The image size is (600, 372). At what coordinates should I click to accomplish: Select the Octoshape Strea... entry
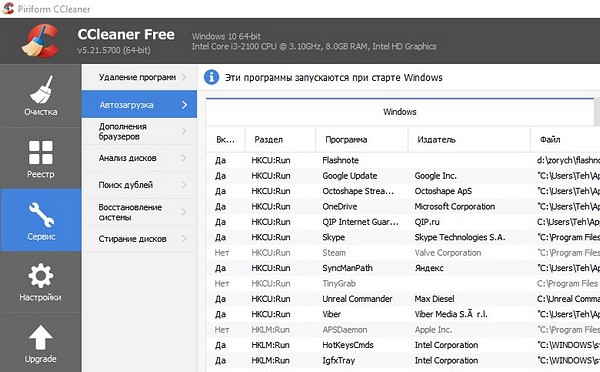[403, 191]
